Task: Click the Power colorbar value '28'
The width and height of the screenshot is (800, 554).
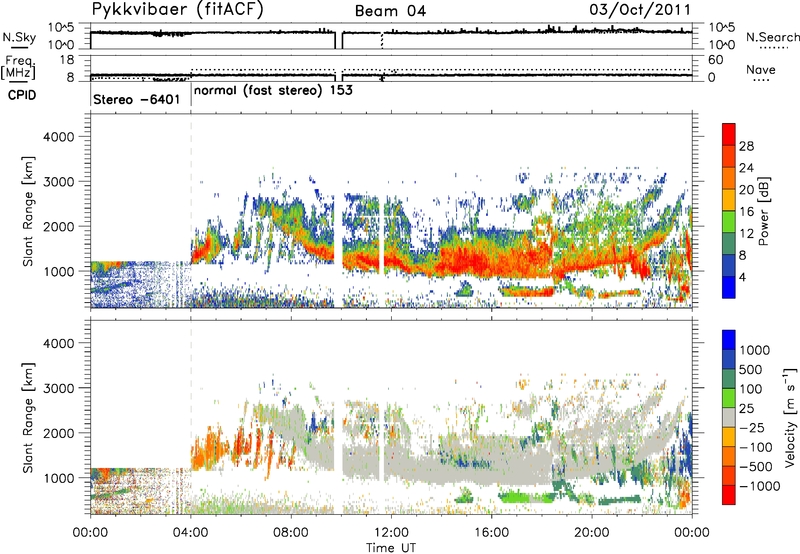Action: pos(746,146)
